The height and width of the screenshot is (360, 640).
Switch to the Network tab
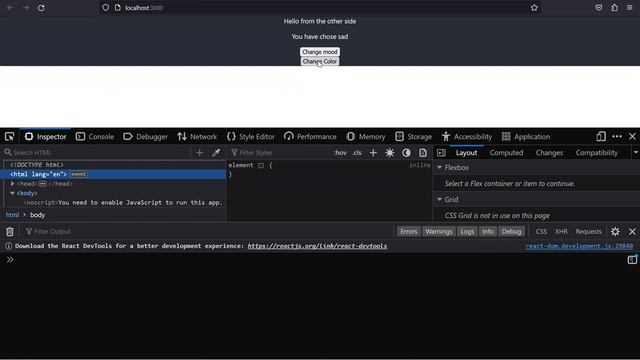197,137
